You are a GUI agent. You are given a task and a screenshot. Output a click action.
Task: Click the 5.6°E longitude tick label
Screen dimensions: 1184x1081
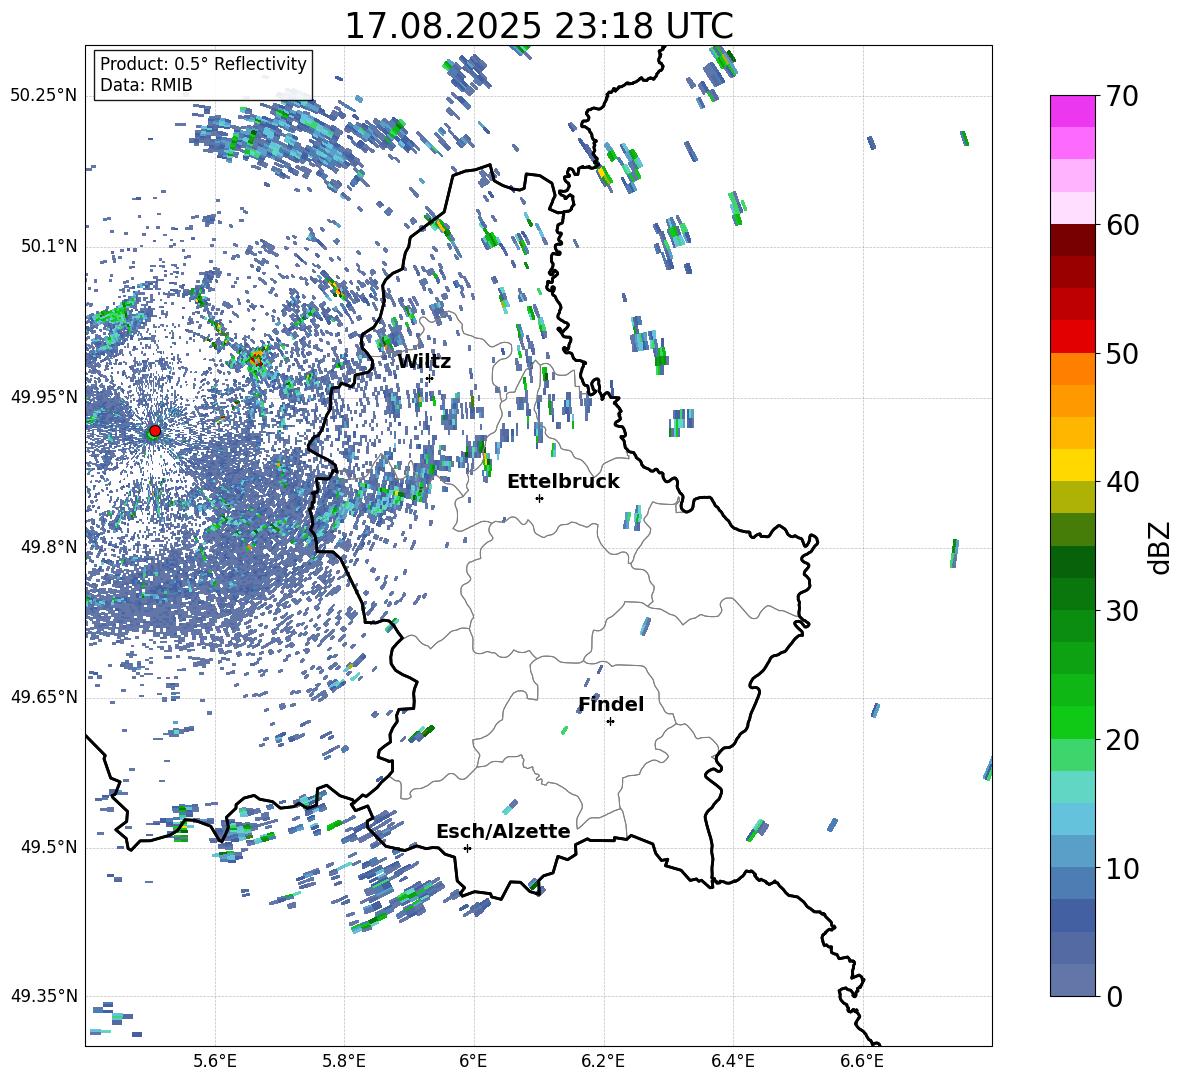tap(215, 1061)
